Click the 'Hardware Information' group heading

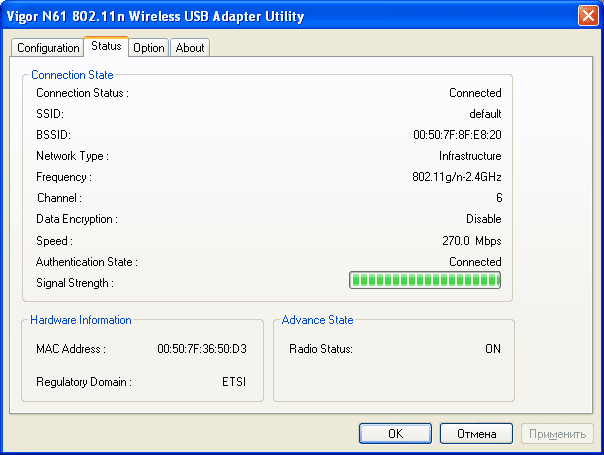pos(81,320)
